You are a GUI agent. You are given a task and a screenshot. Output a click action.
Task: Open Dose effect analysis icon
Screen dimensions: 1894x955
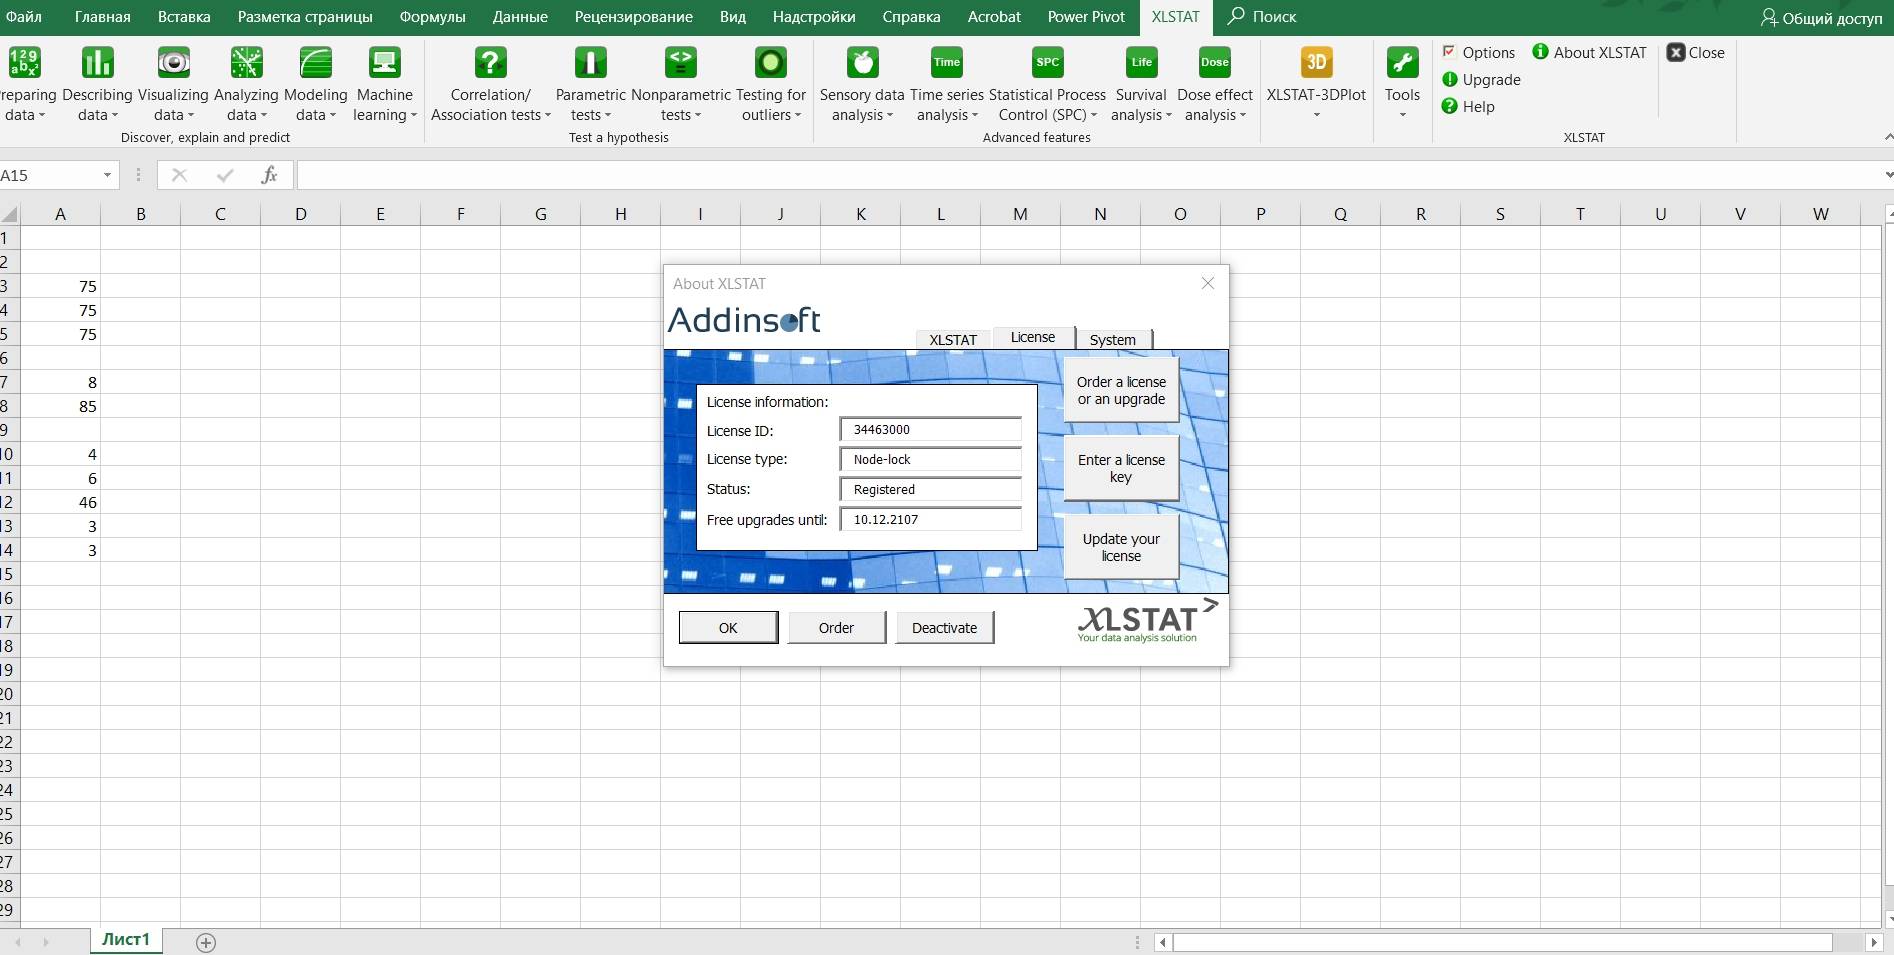1215,63
